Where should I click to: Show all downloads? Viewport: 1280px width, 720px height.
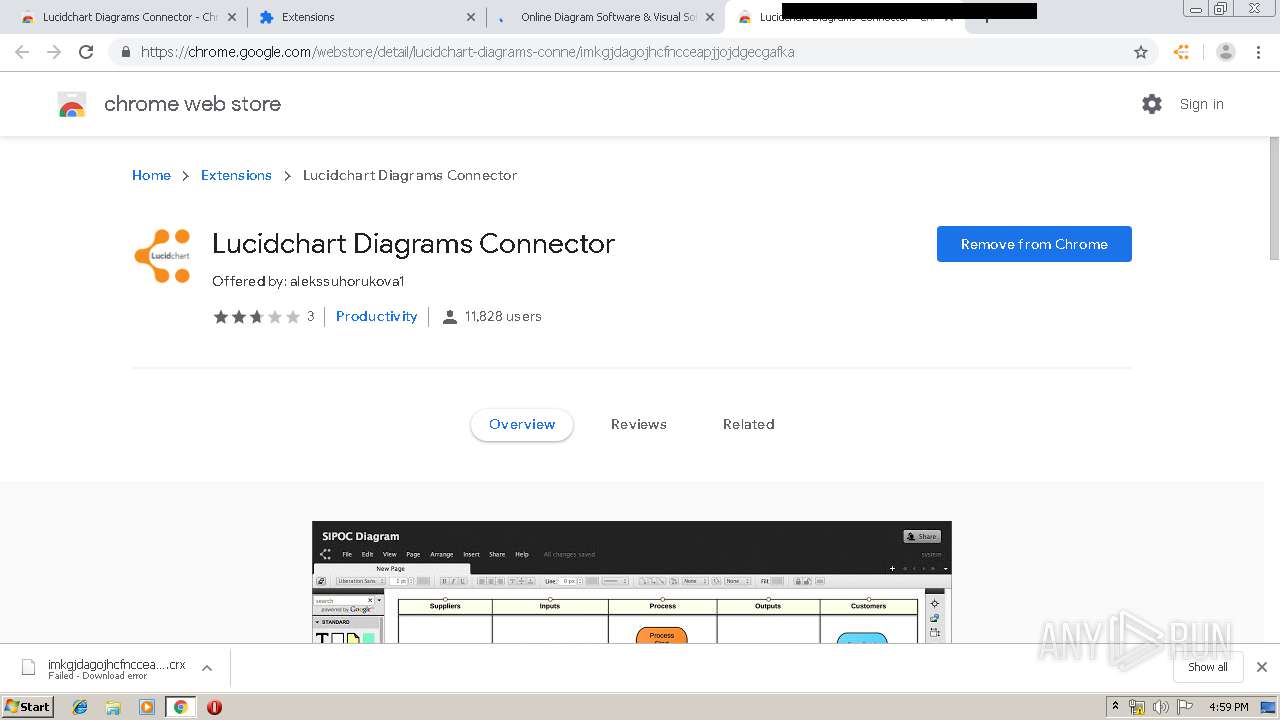click(1208, 667)
